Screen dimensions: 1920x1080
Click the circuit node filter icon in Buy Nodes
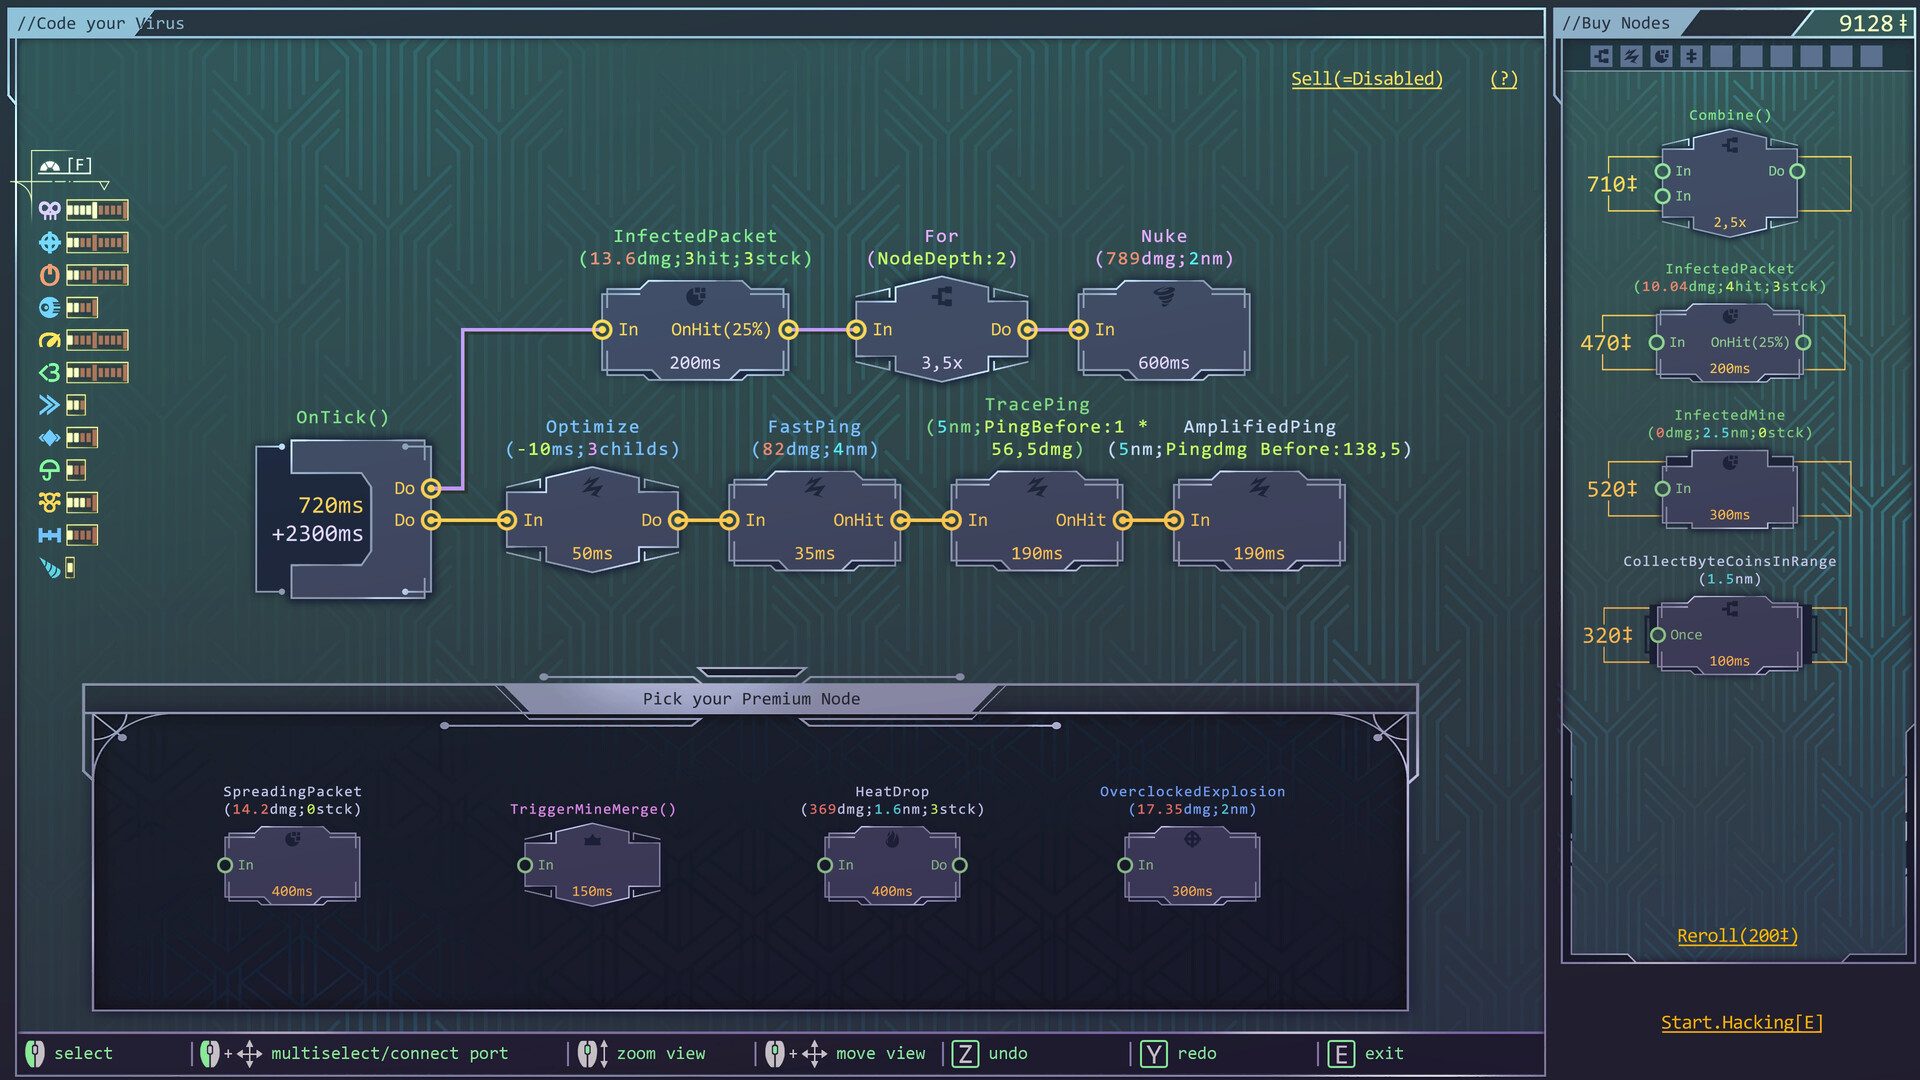coord(1600,57)
